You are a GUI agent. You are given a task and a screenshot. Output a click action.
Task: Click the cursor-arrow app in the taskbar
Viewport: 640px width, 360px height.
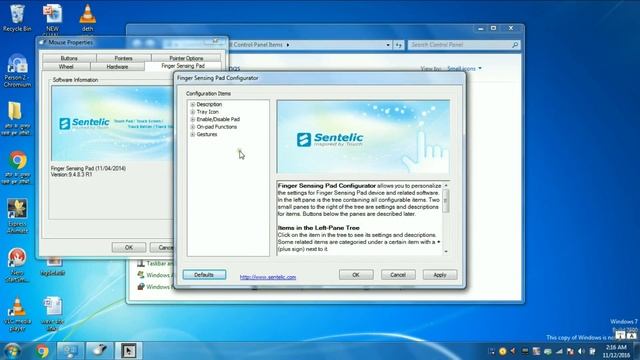pyautogui.click(x=128, y=351)
